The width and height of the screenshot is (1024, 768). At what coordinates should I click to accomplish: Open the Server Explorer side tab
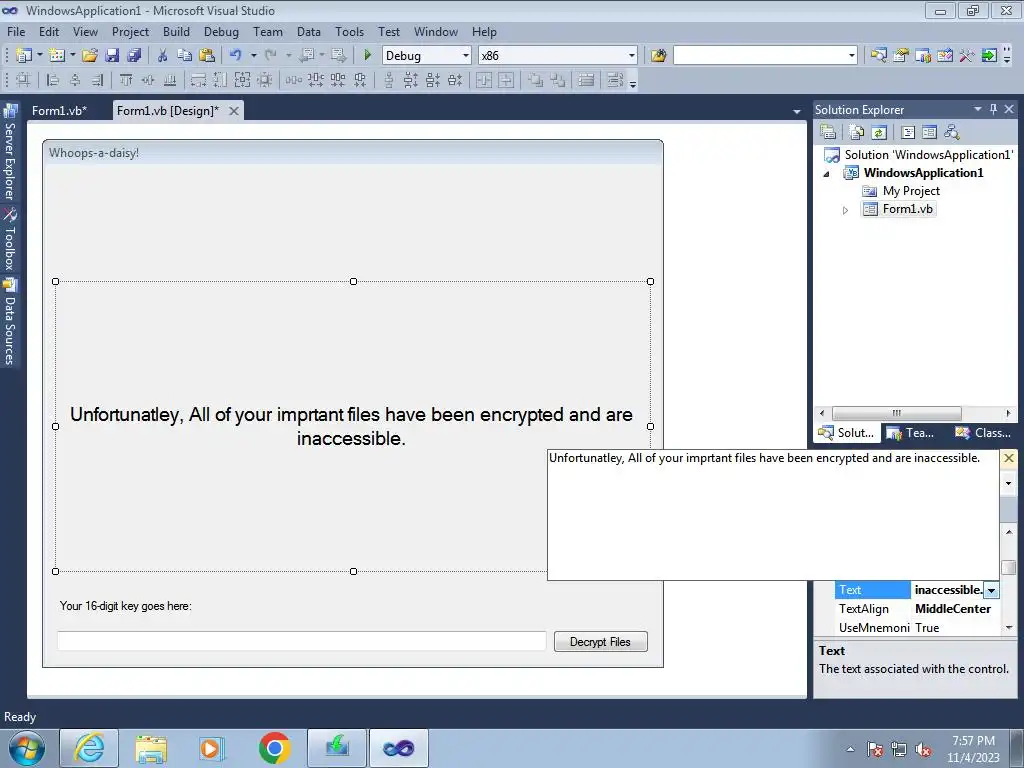coord(10,153)
